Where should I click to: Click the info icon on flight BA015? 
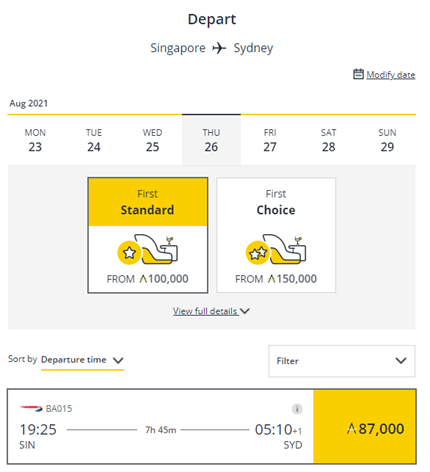point(297,409)
